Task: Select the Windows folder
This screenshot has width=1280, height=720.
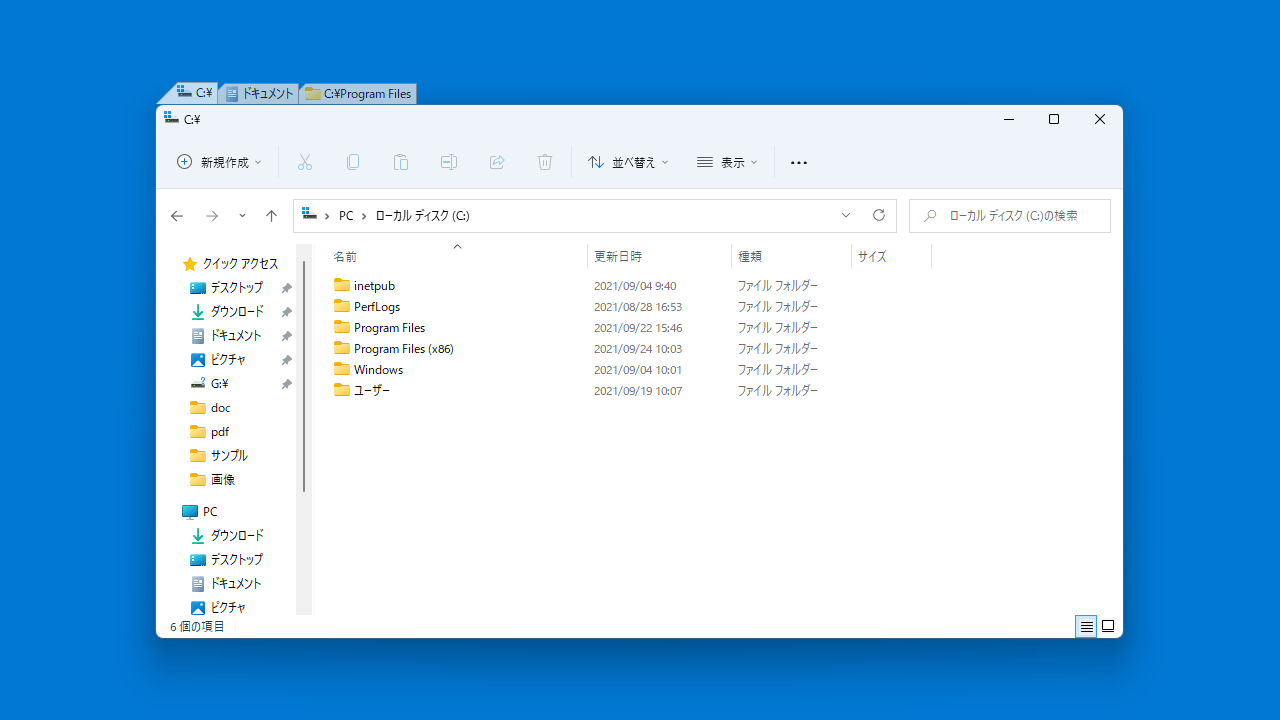Action: tap(378, 370)
